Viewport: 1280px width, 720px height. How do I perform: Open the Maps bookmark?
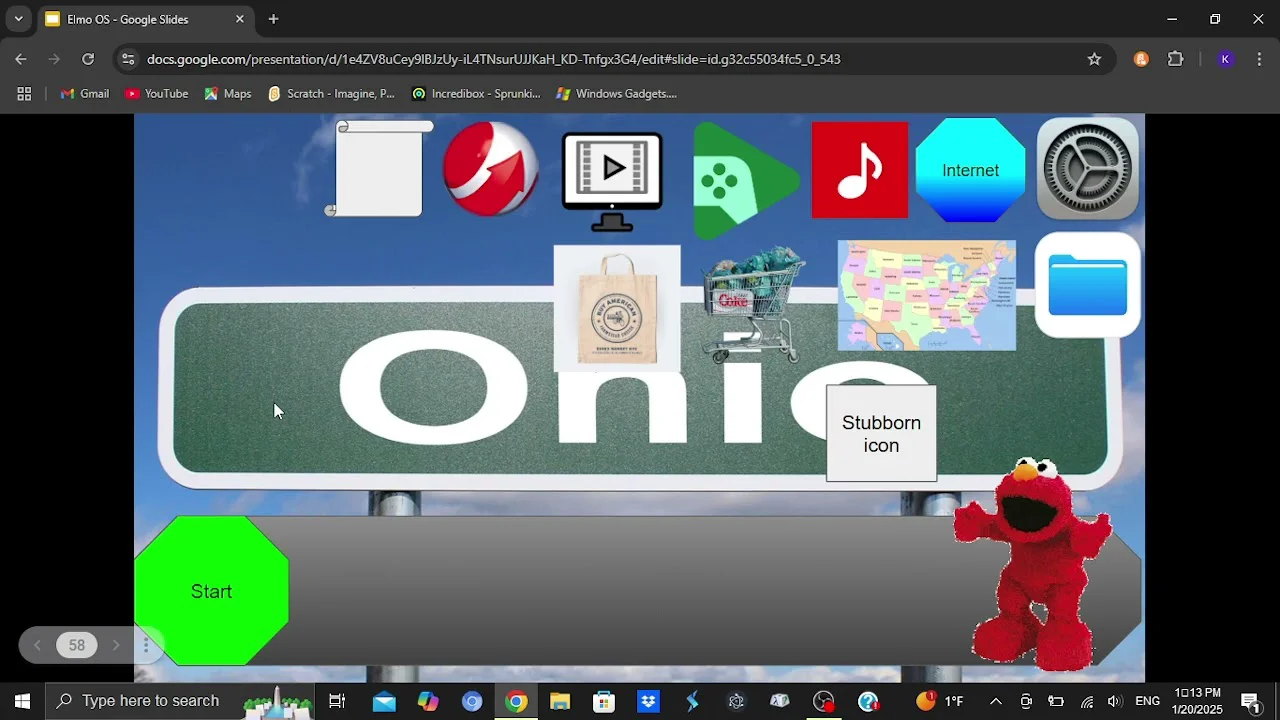point(228,94)
